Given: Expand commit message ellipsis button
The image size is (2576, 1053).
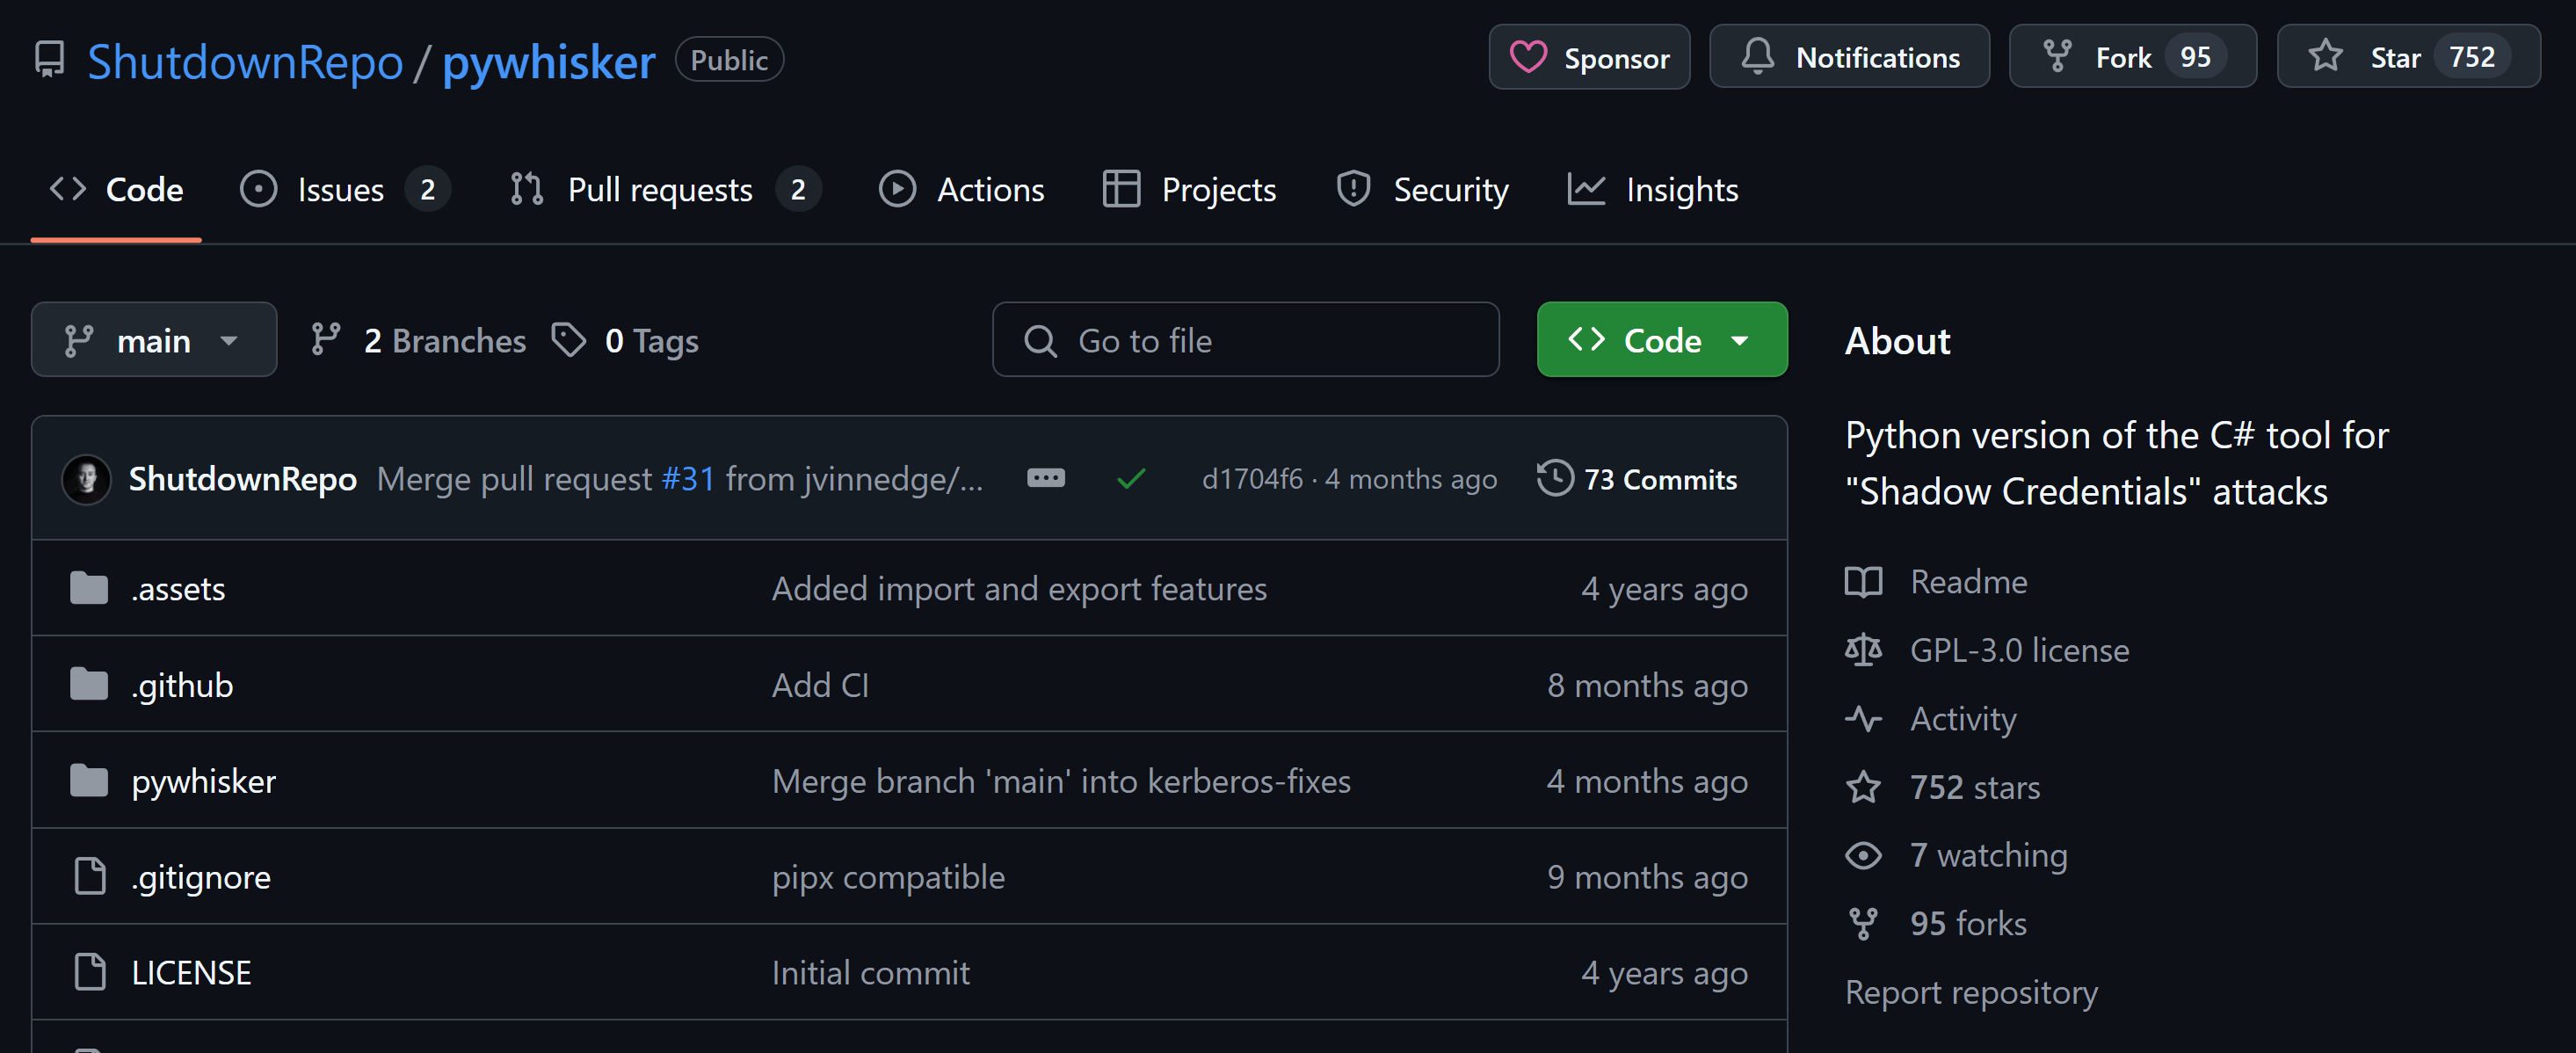Looking at the screenshot, I should point(1045,478).
